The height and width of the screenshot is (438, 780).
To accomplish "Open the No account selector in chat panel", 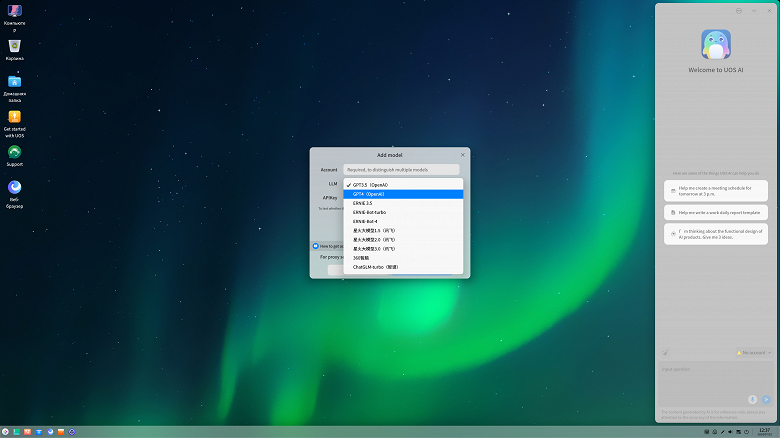I will (x=753, y=353).
